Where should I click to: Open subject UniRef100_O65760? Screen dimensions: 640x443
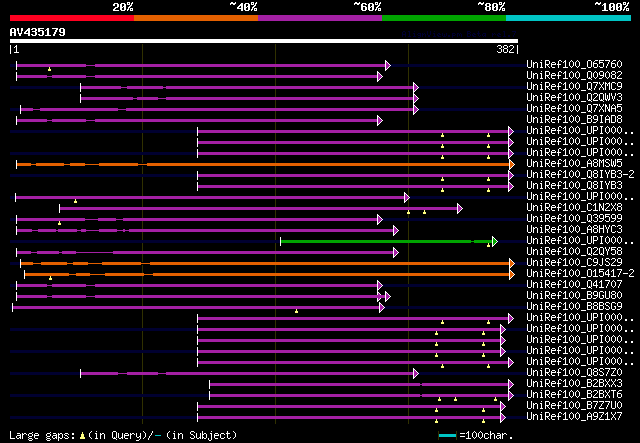574,64
